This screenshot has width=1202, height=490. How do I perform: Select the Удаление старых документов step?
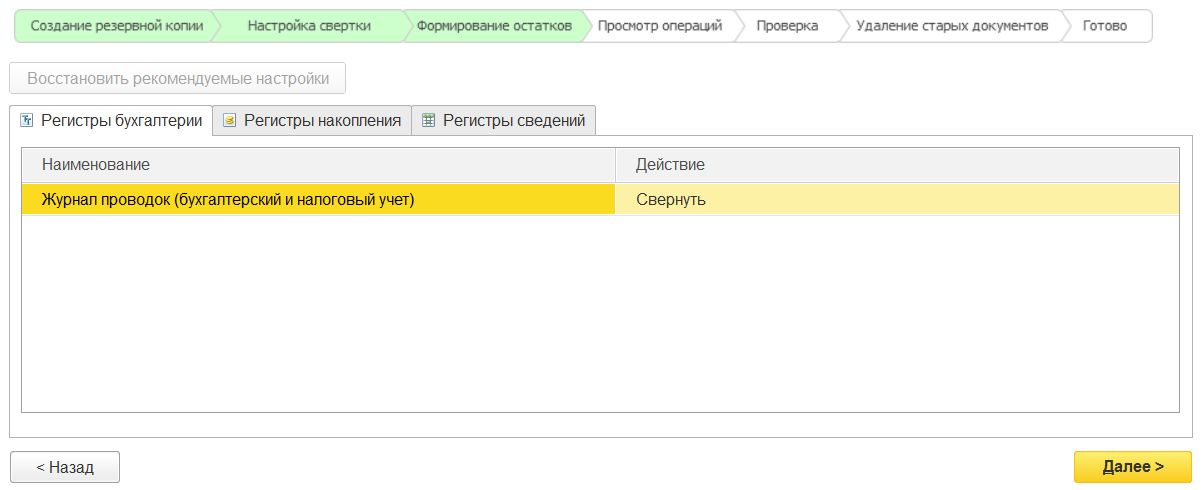(x=952, y=26)
